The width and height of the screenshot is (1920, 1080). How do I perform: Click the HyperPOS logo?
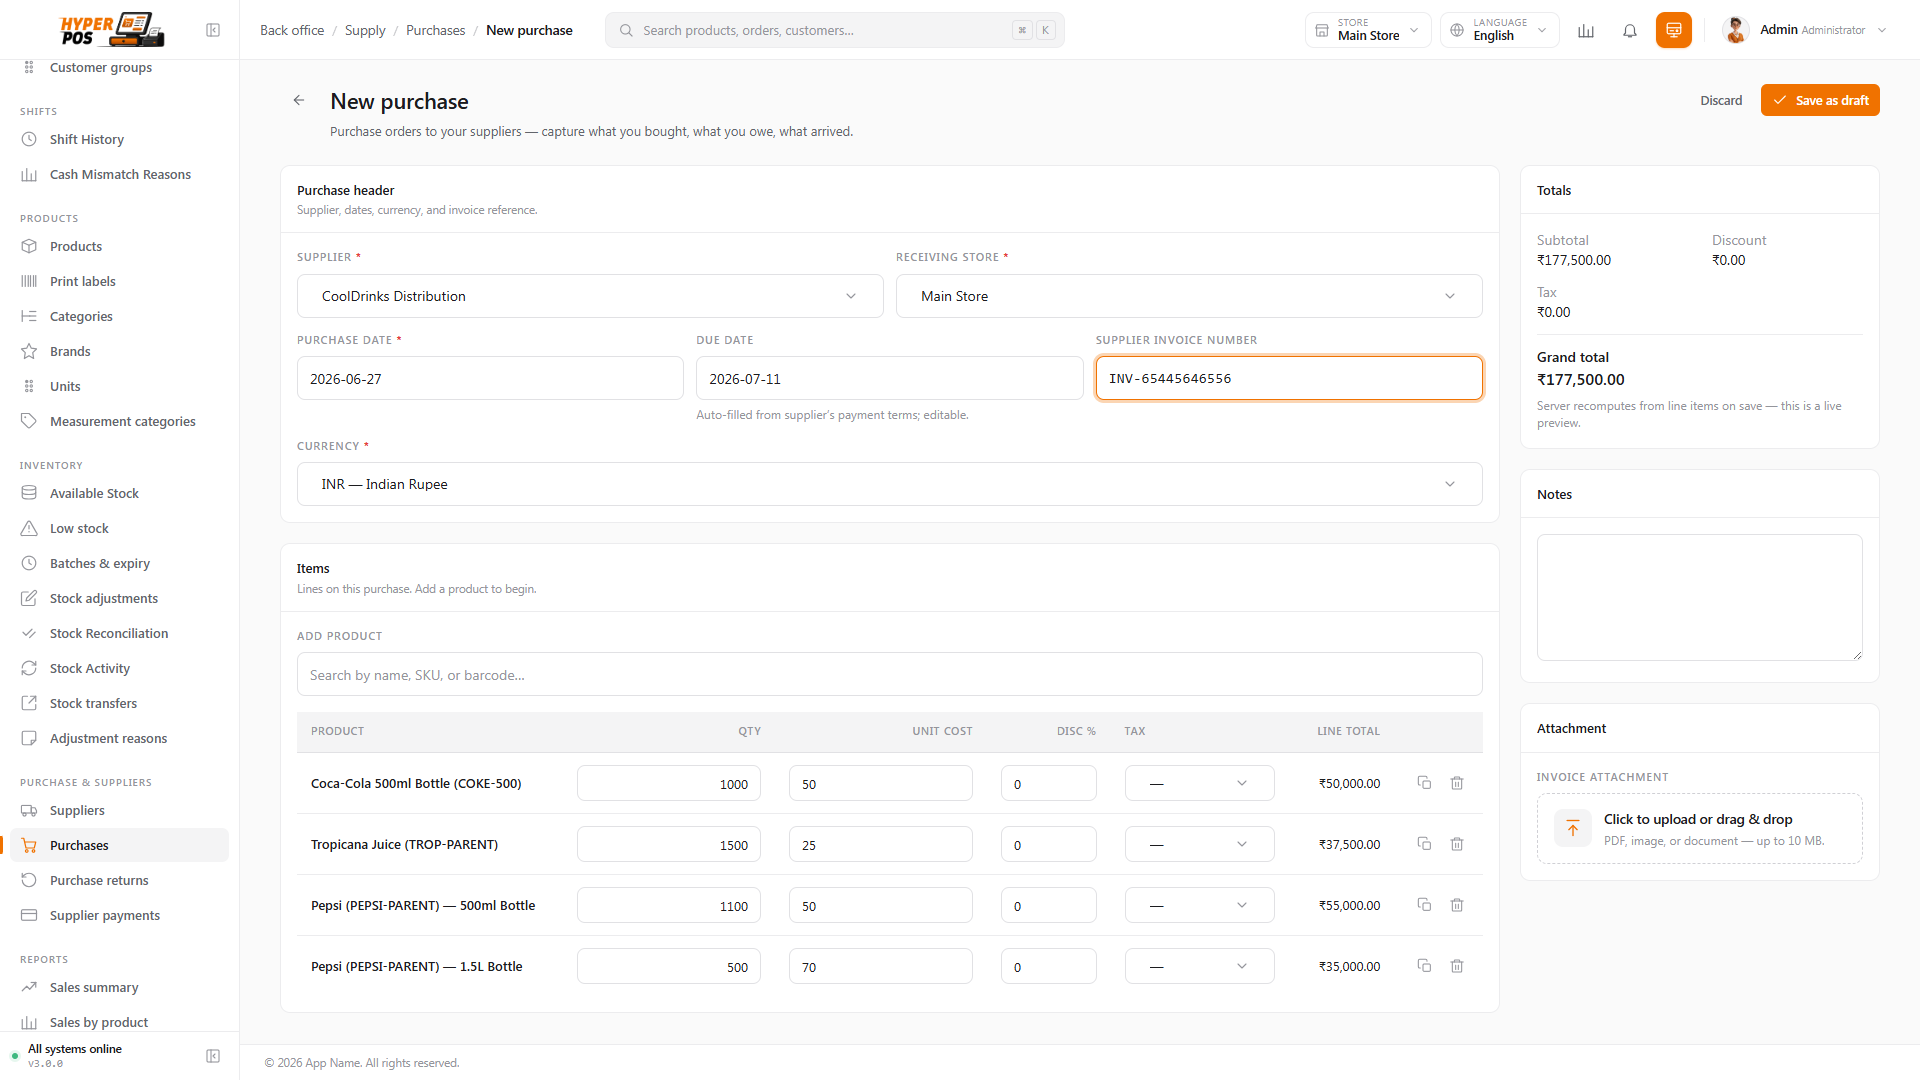click(x=112, y=30)
